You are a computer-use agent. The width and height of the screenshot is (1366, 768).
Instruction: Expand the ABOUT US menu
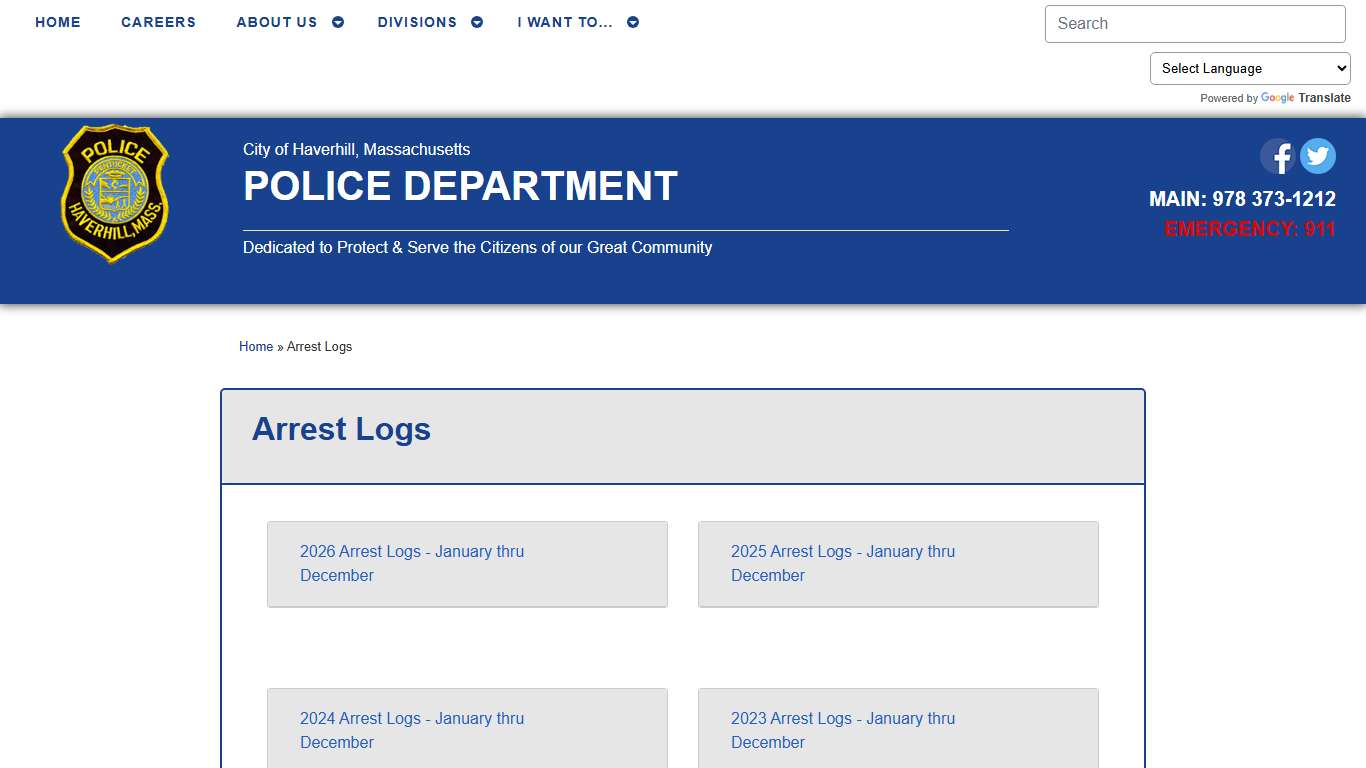[x=276, y=21]
